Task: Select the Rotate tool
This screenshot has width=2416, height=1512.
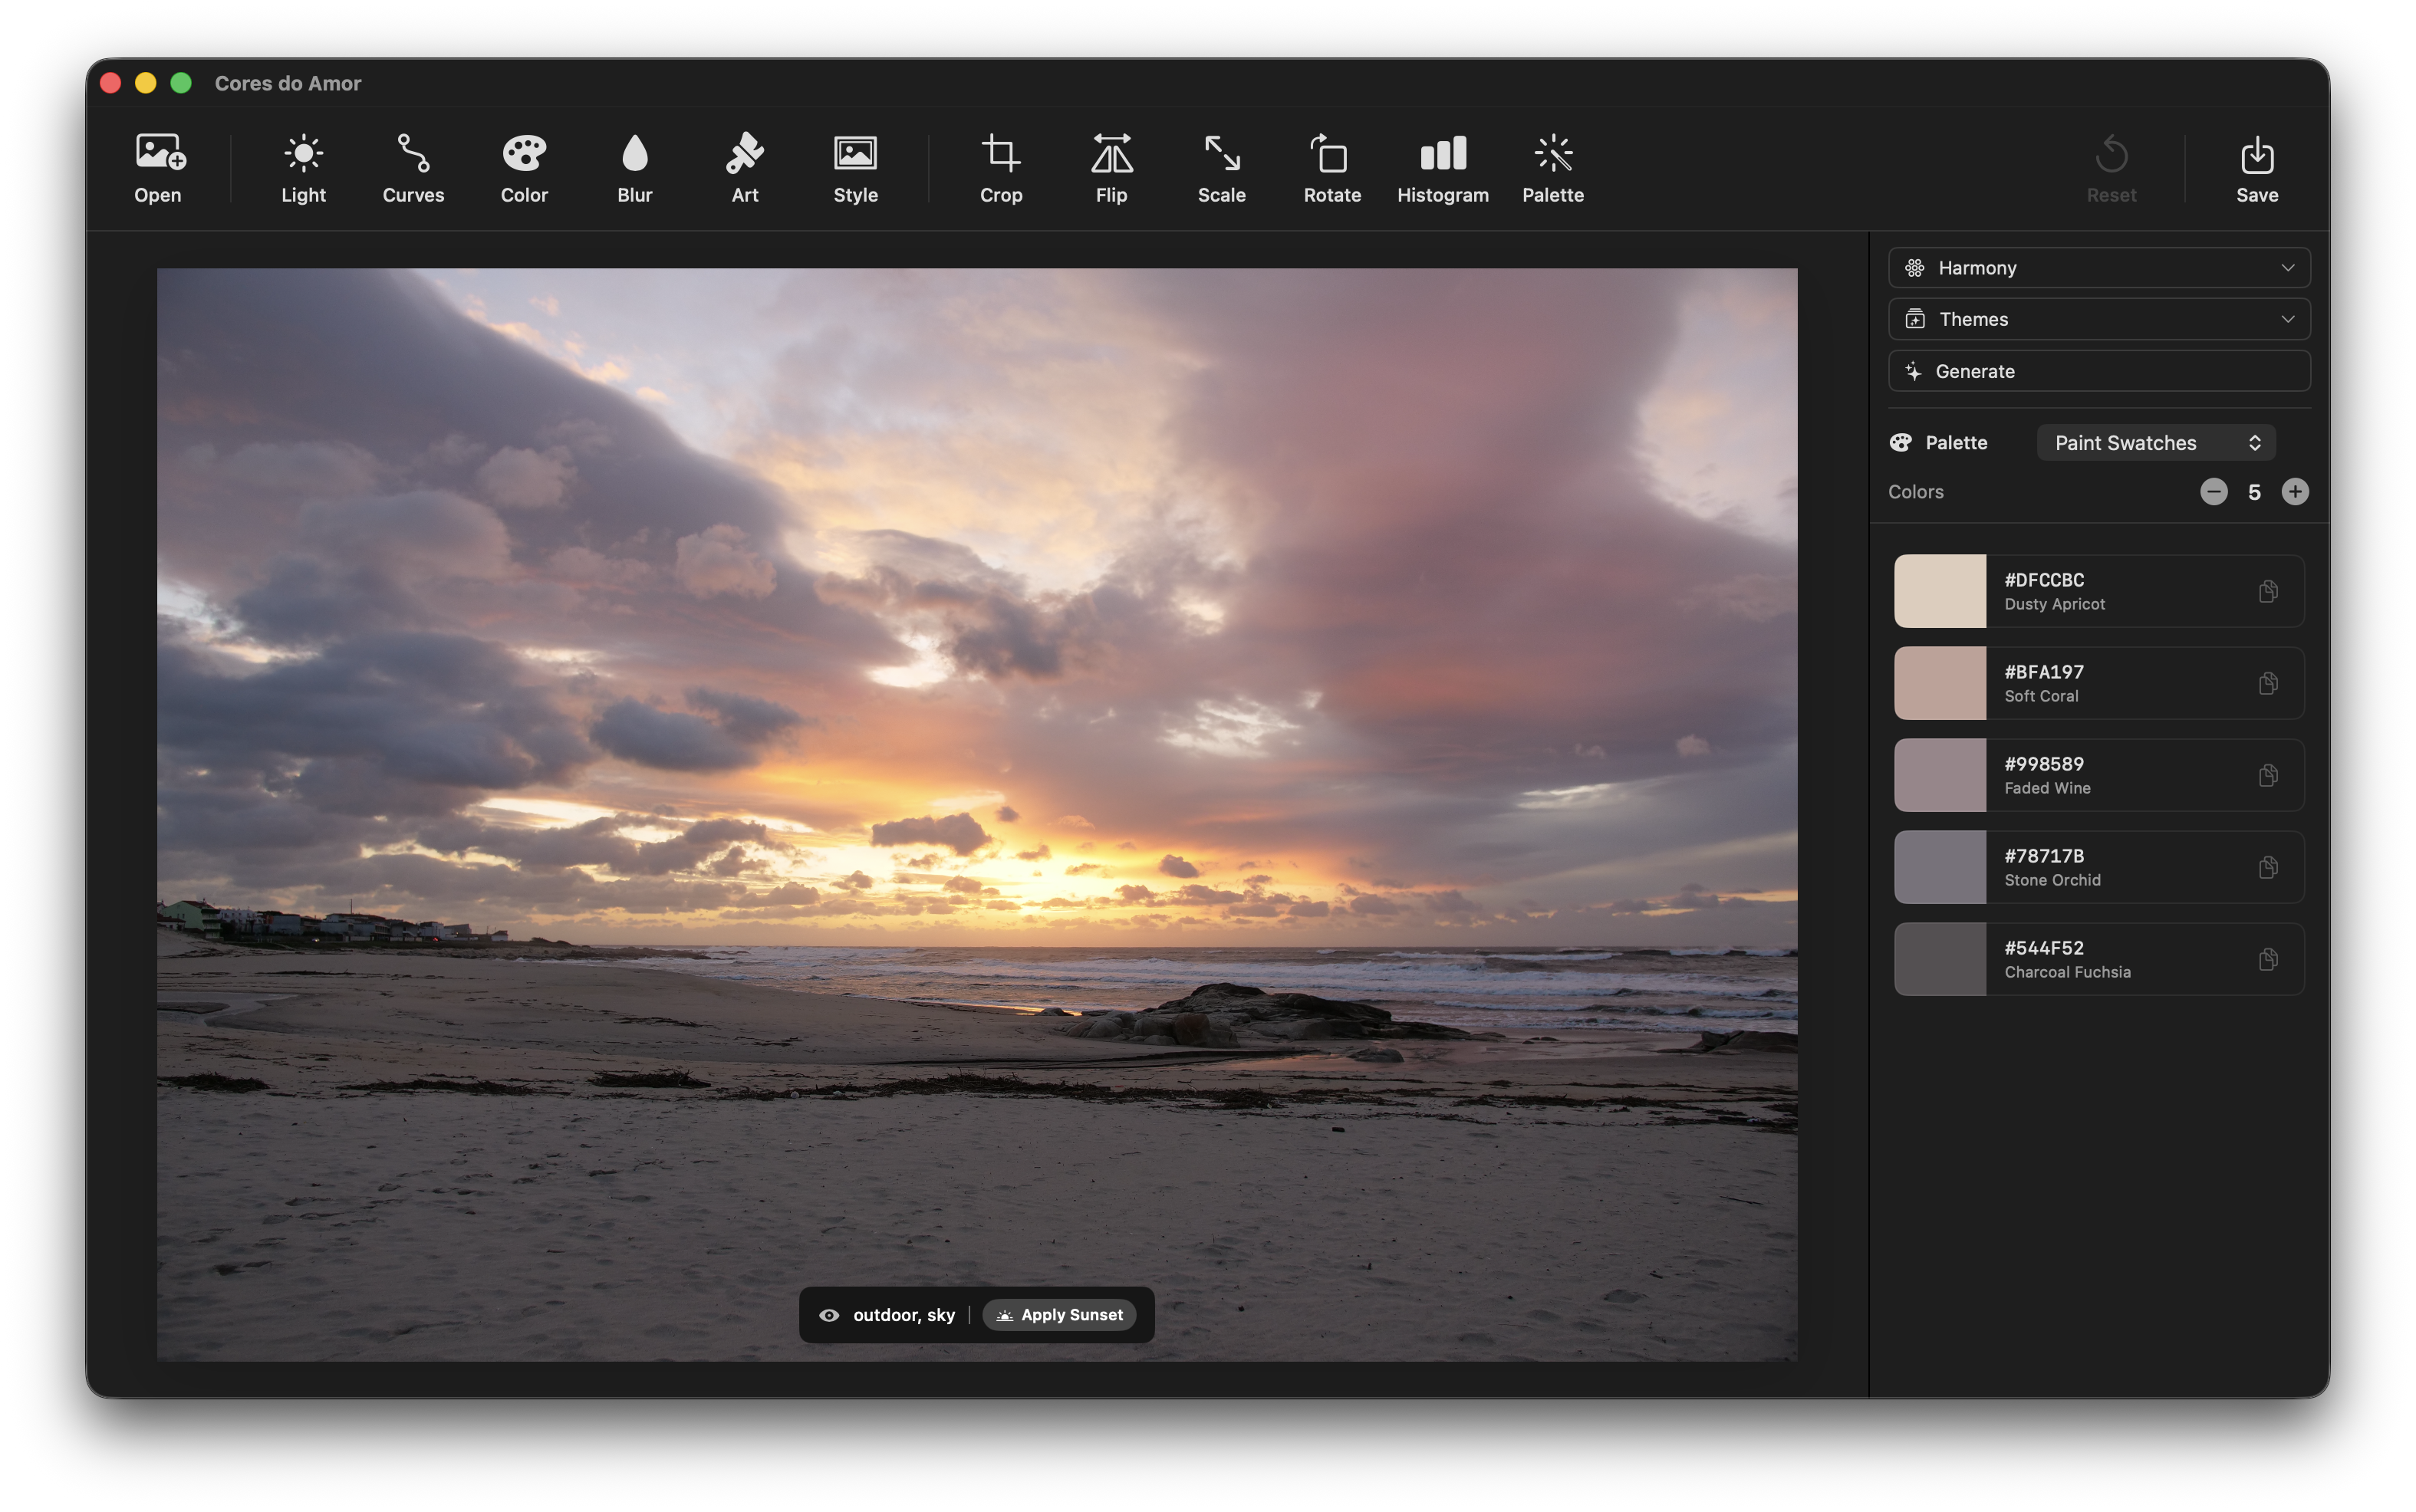Action: point(1331,168)
